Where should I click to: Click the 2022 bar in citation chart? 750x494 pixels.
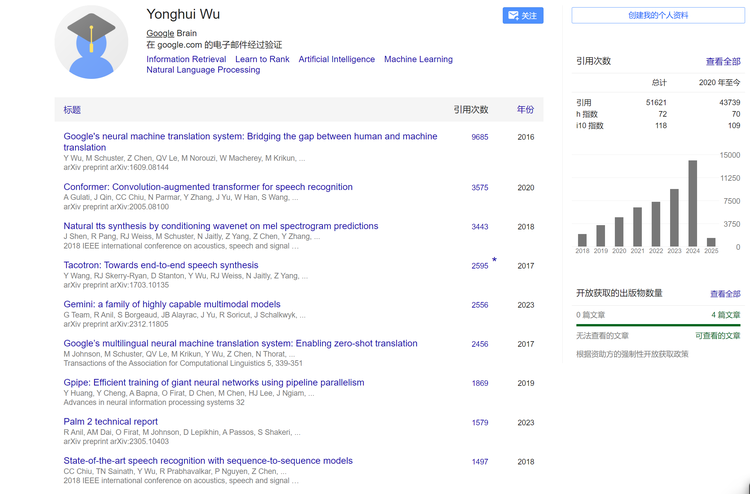pos(656,224)
